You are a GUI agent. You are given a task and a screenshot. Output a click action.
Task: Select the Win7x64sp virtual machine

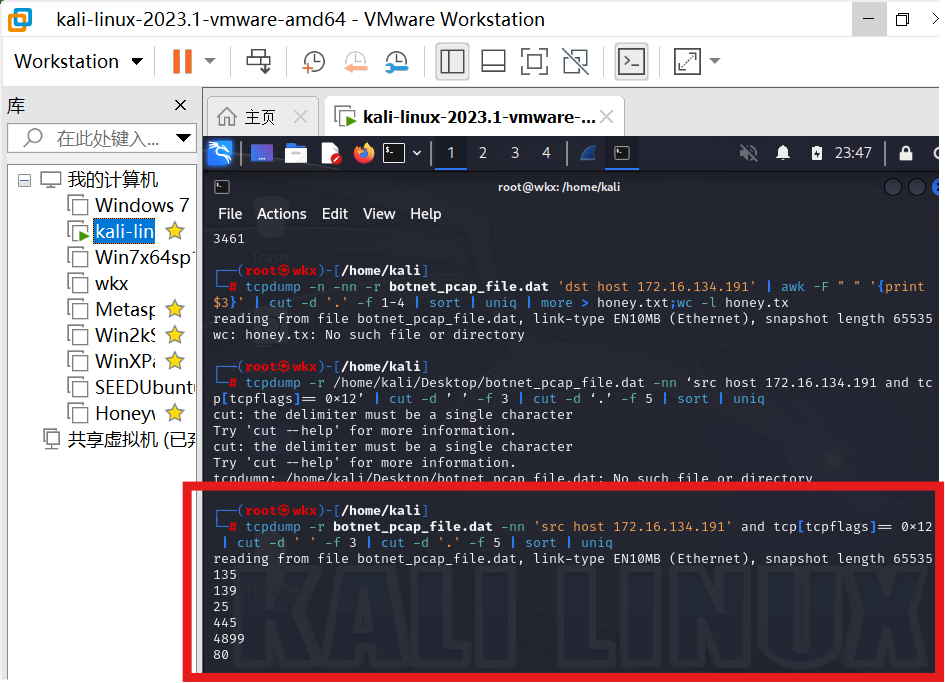(143, 258)
